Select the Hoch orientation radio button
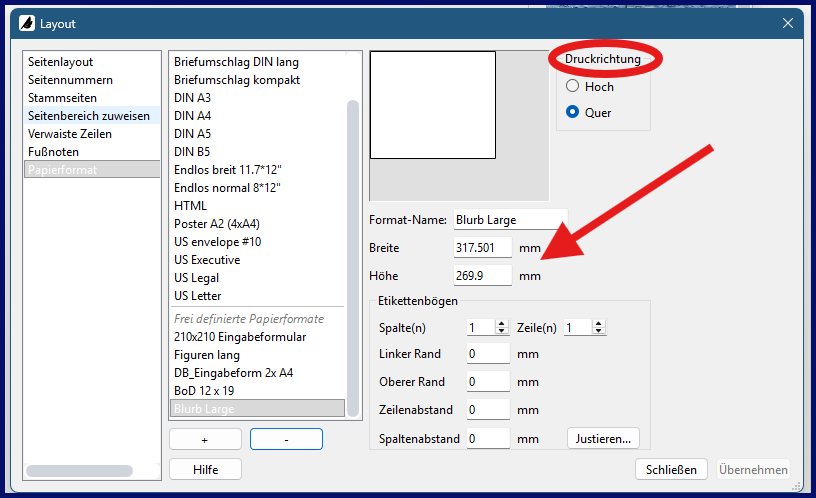 click(572, 87)
